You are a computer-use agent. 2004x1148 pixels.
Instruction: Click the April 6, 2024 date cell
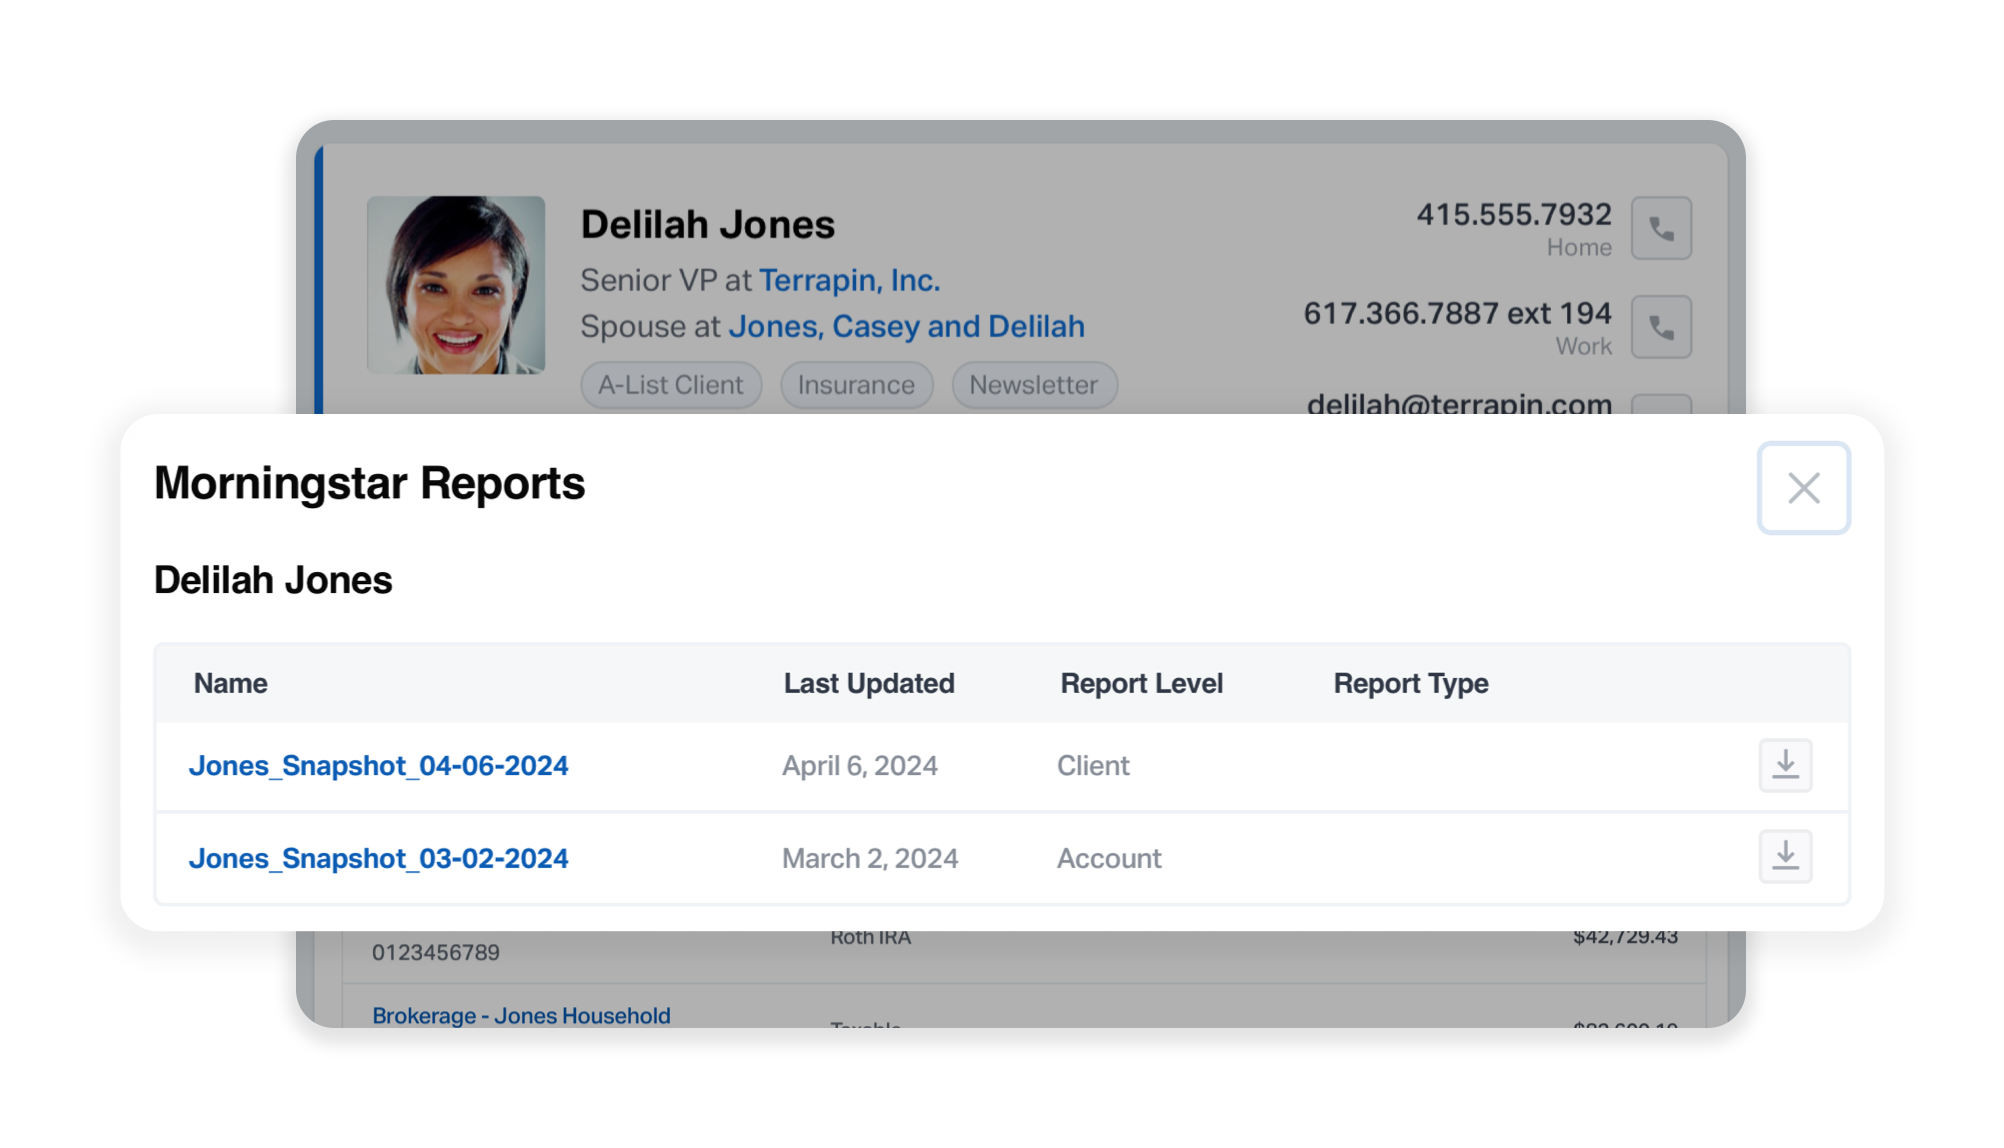(x=860, y=766)
